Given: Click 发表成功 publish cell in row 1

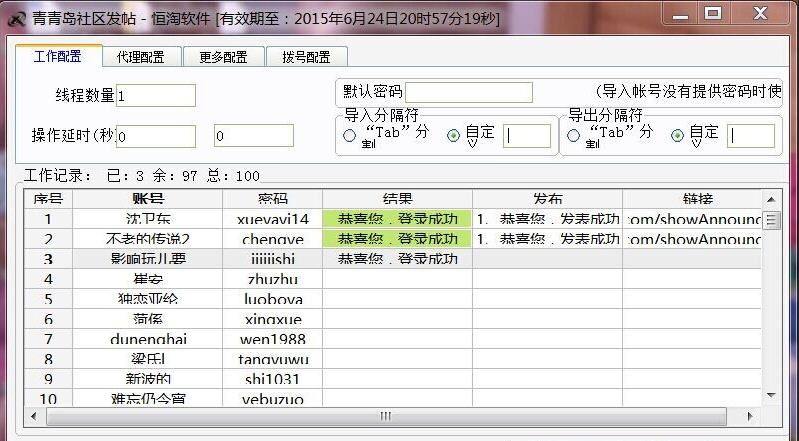Looking at the screenshot, I should click(548, 219).
